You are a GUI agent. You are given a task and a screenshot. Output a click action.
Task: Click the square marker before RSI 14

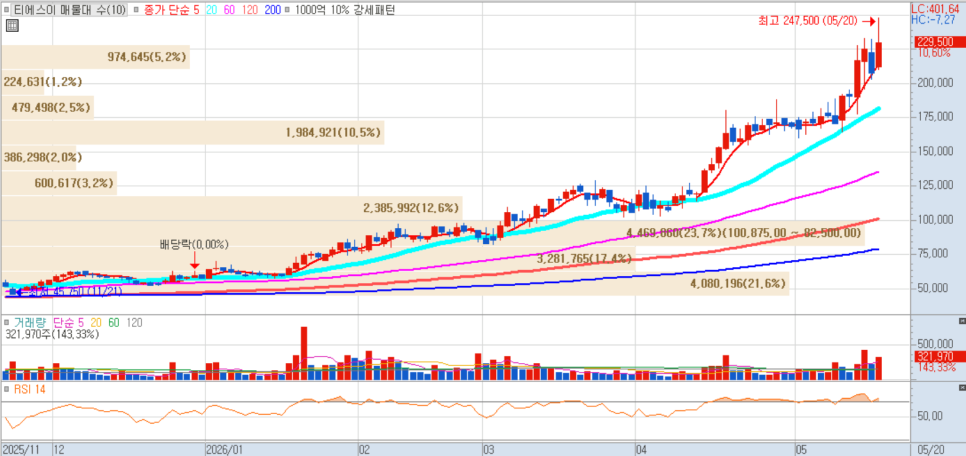7,389
